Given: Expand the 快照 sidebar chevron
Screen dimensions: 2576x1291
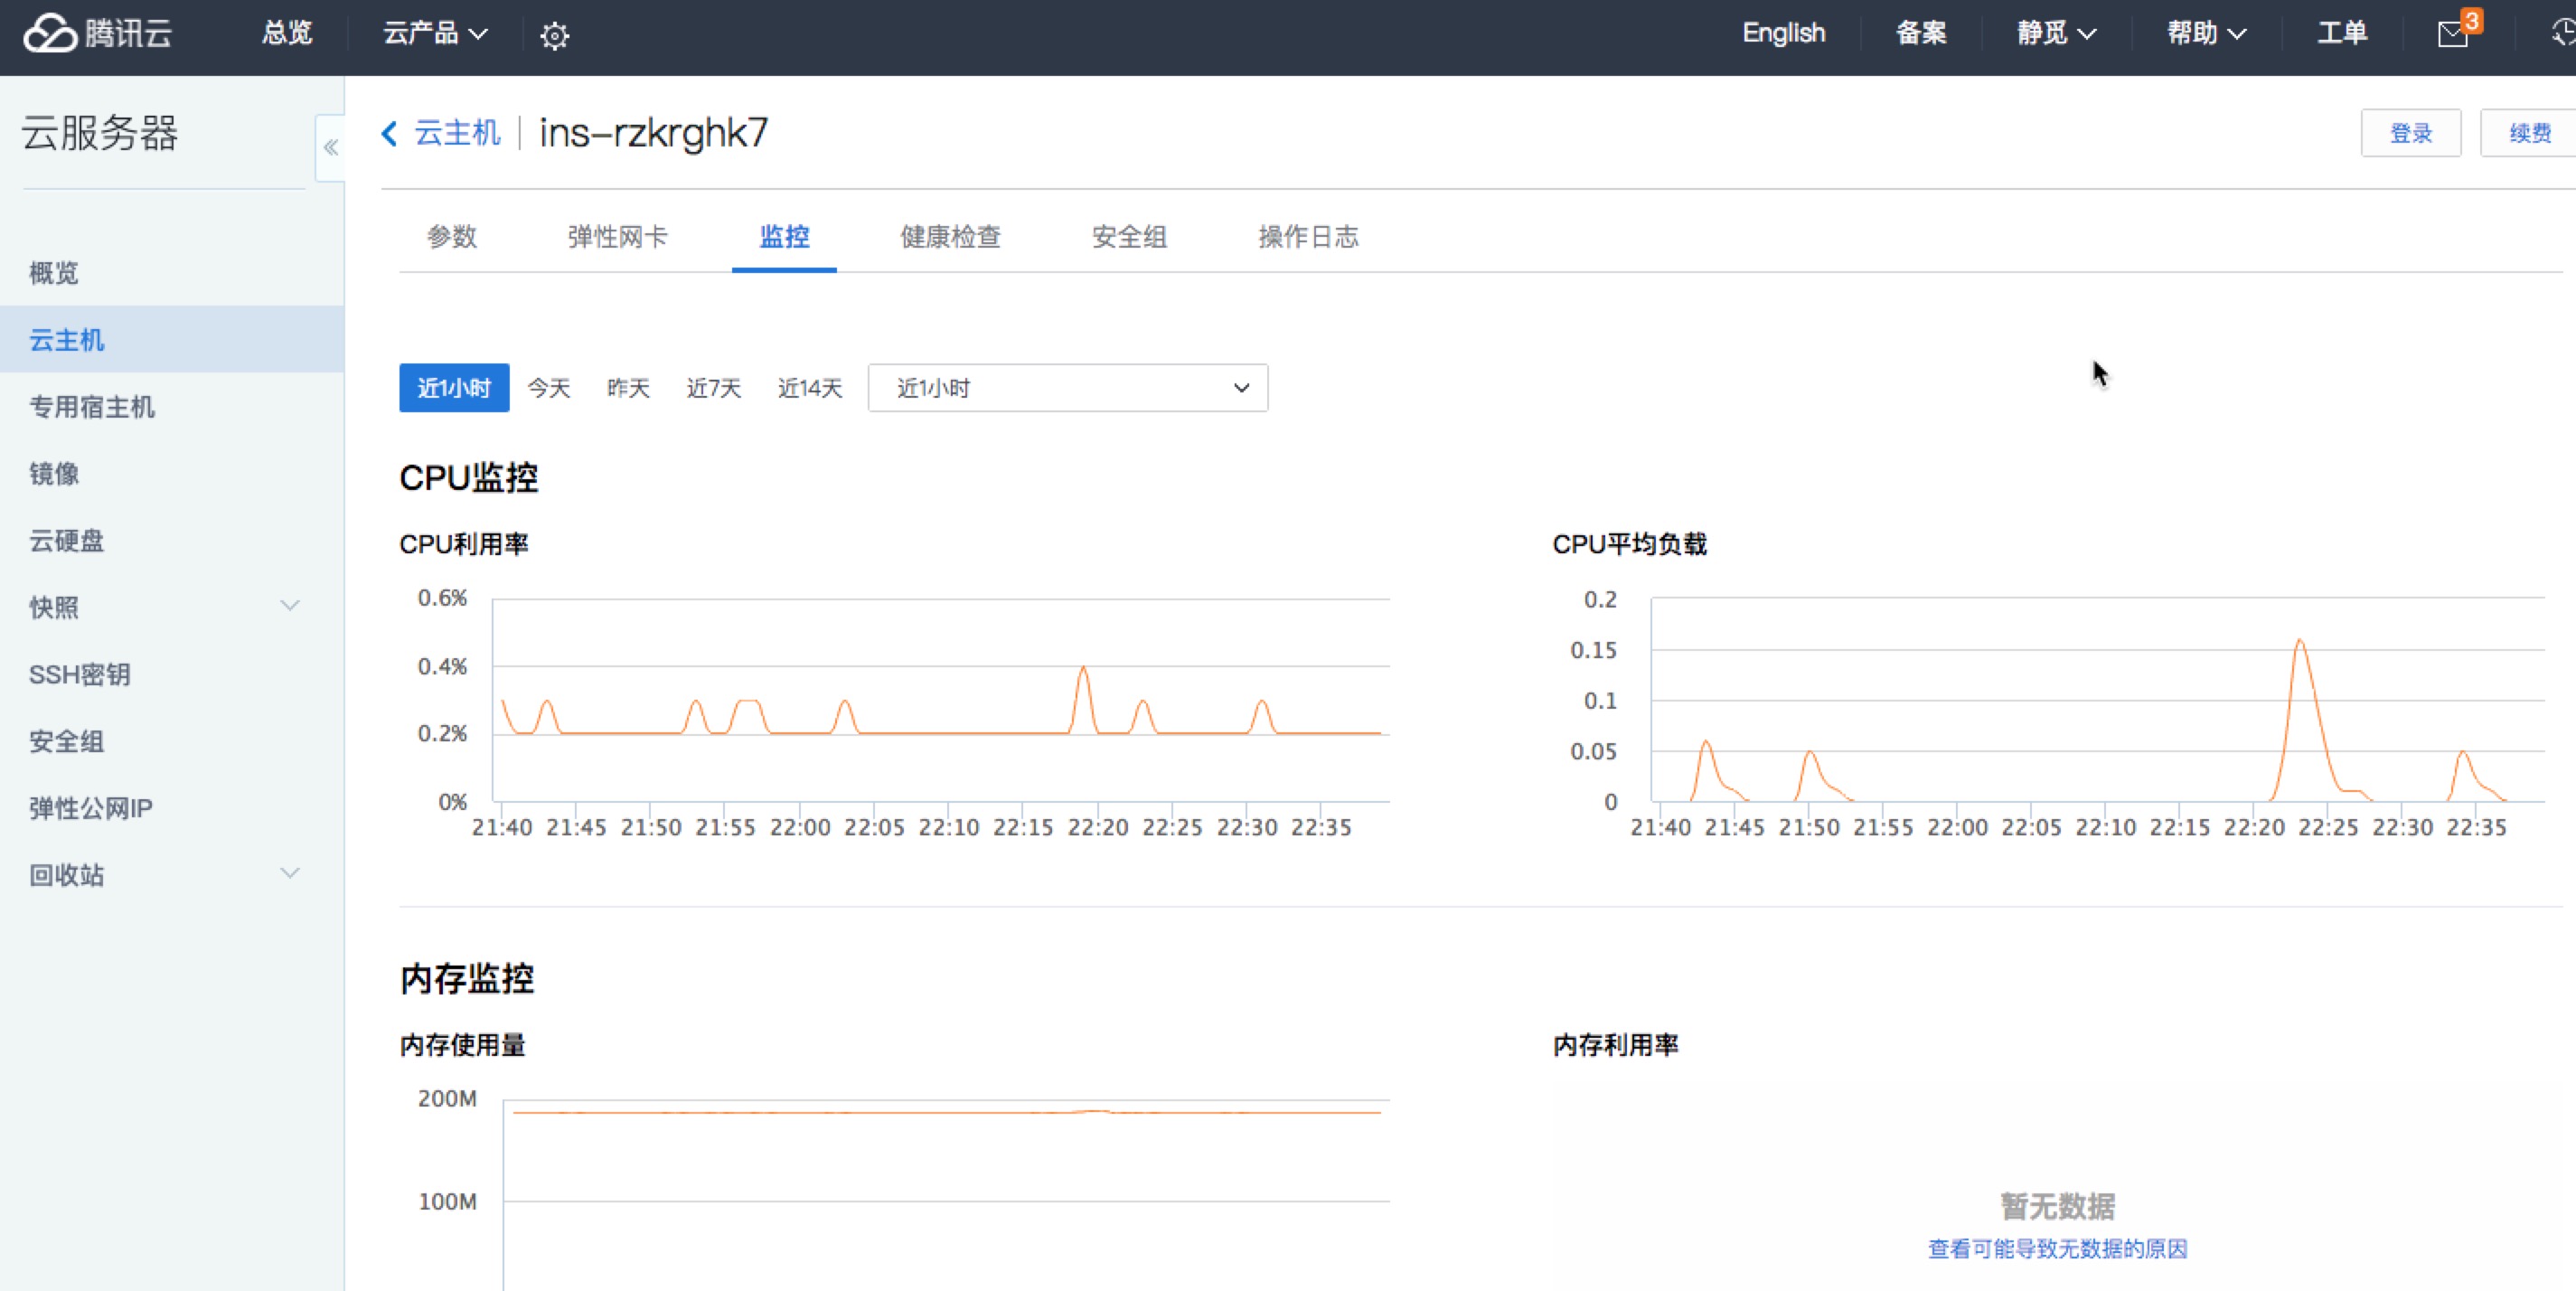Looking at the screenshot, I should coord(290,606).
